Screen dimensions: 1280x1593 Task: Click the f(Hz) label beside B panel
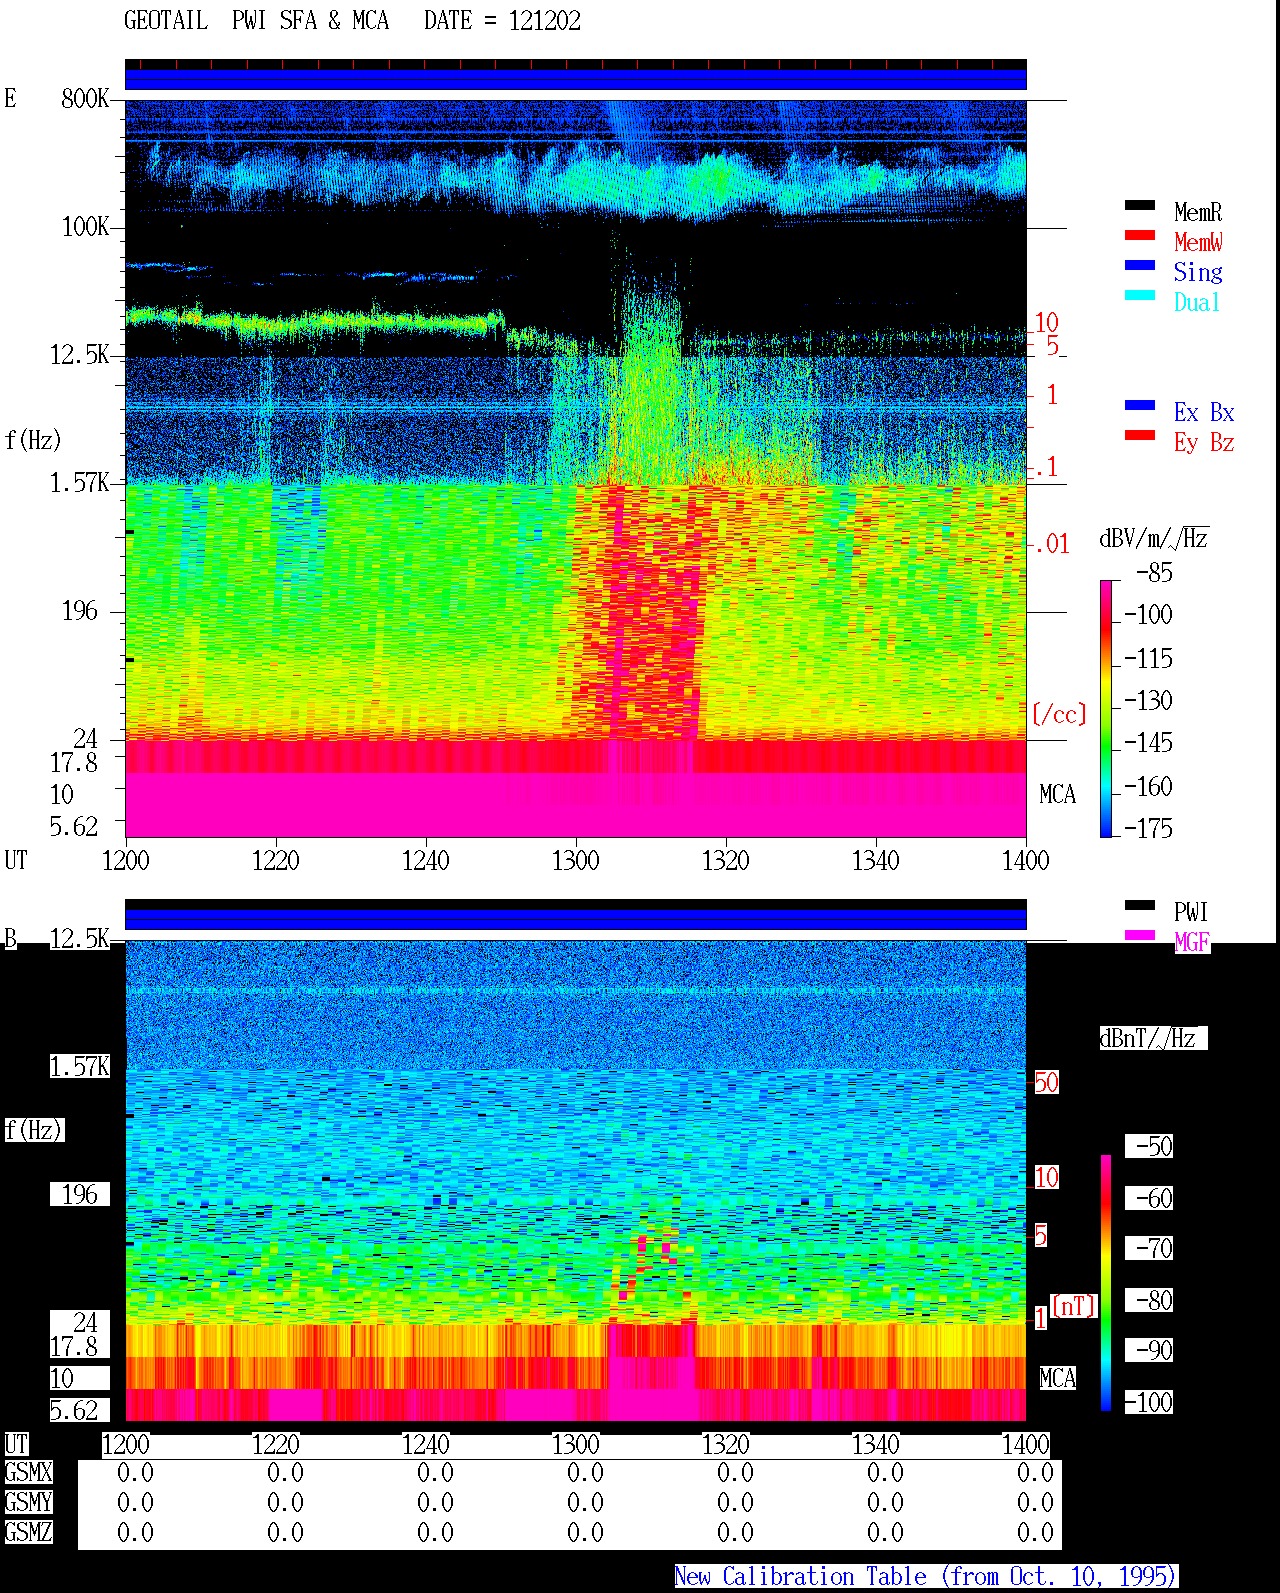(x=33, y=1130)
